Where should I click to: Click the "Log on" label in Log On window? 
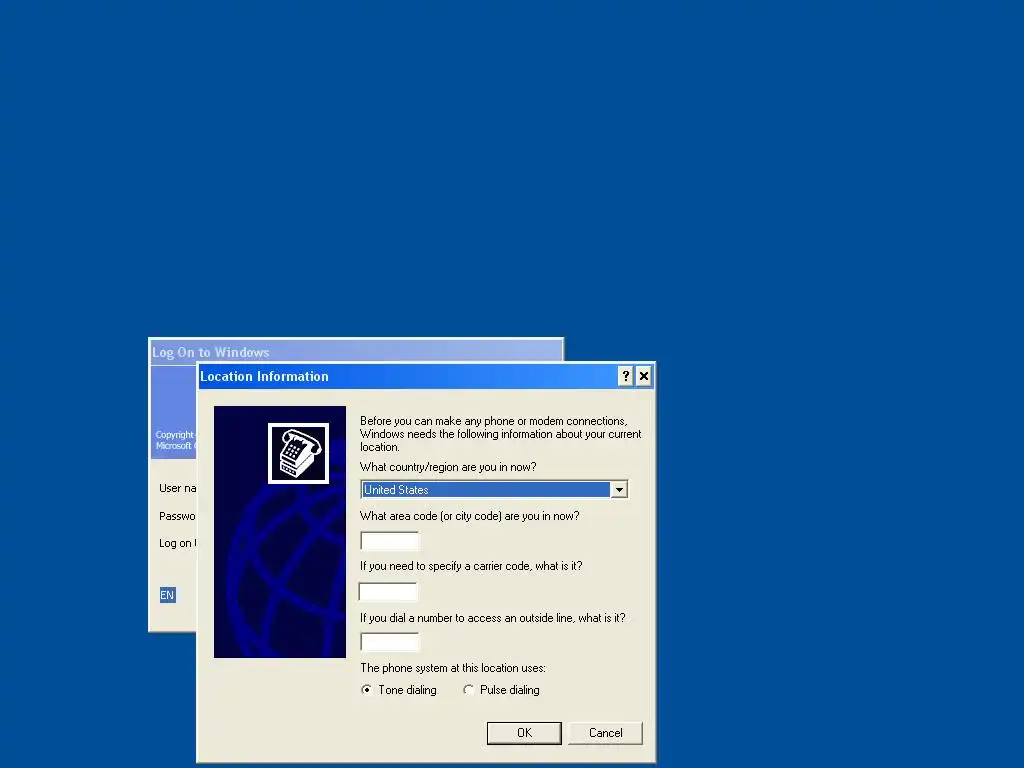tap(178, 543)
